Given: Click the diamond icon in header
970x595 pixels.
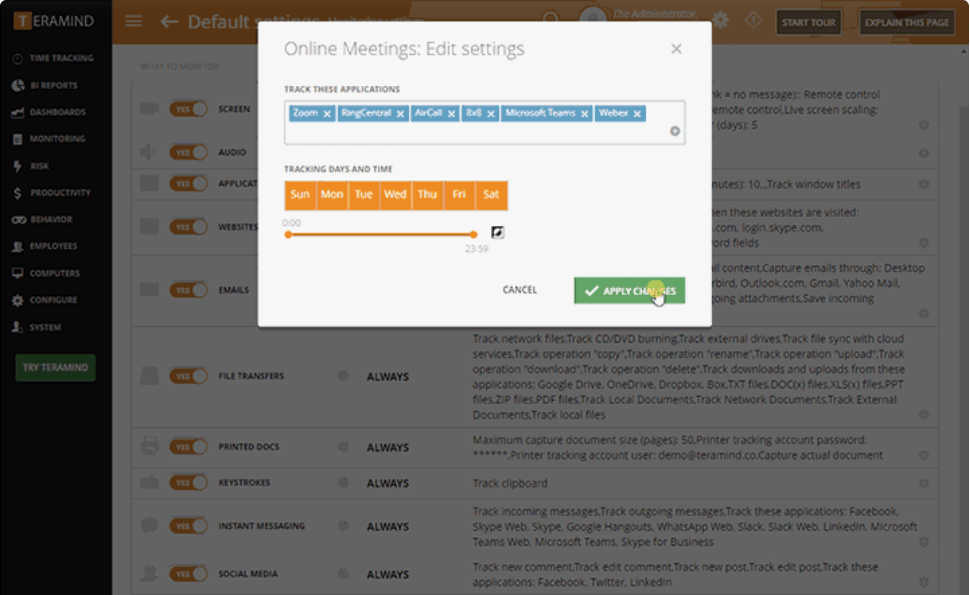Looking at the screenshot, I should pos(753,20).
